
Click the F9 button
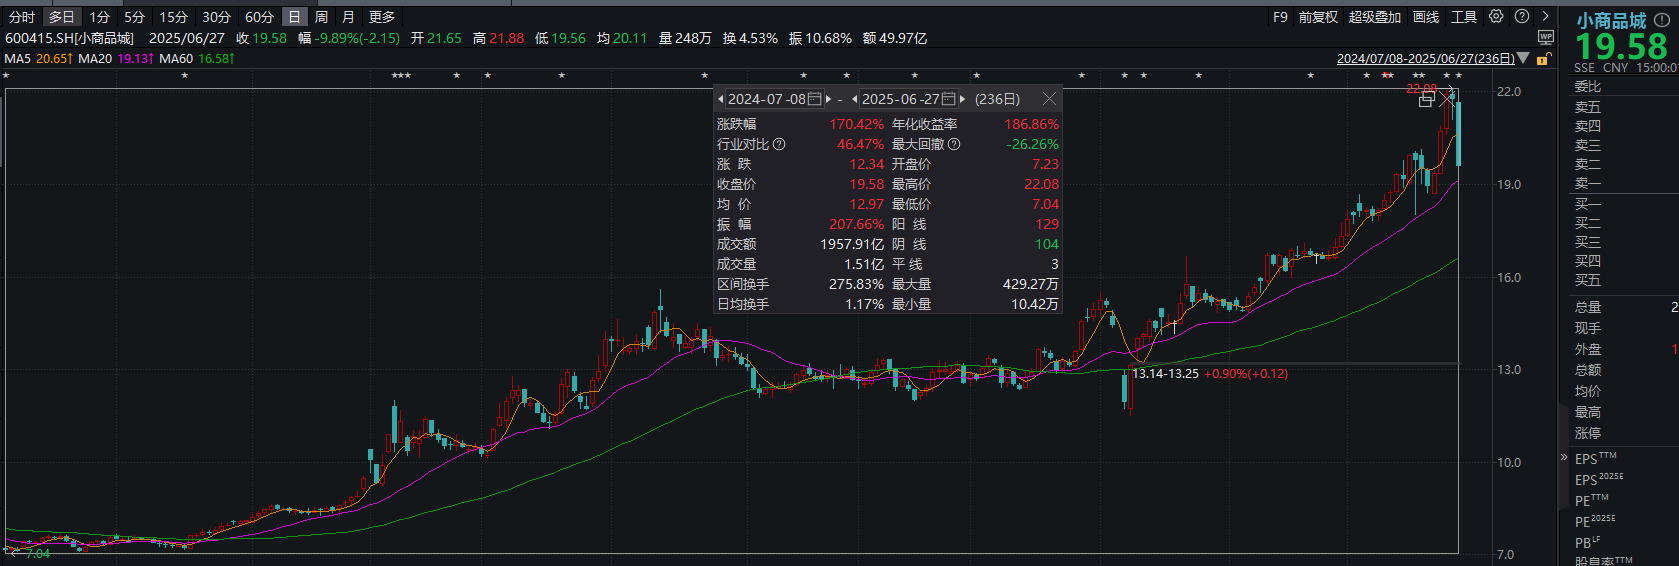tap(1280, 17)
